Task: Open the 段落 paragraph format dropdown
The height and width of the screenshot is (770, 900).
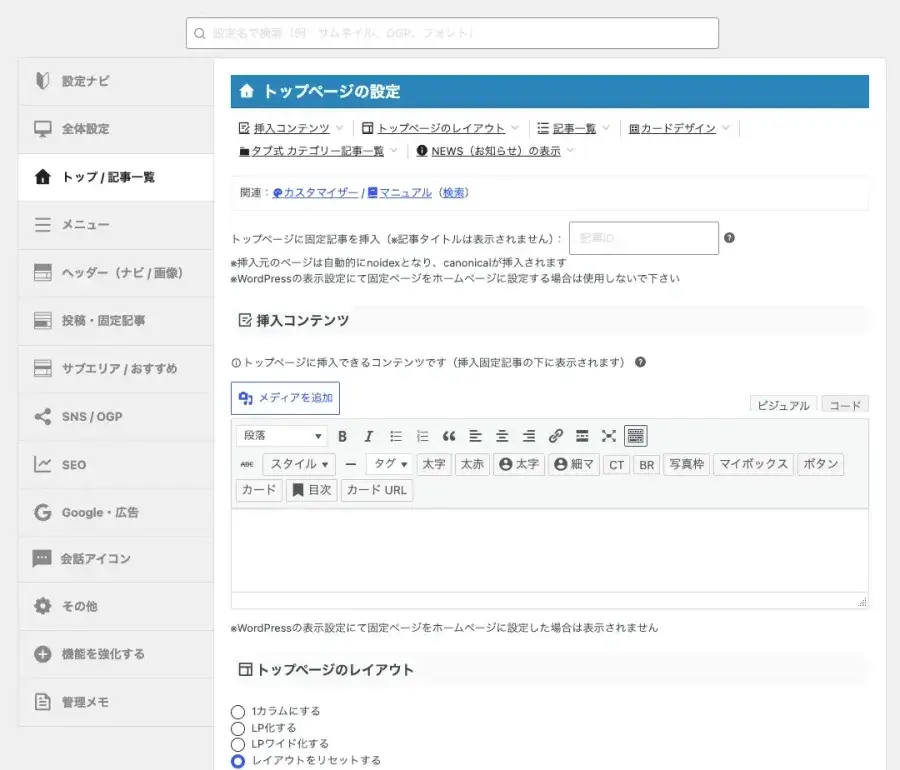Action: pyautogui.click(x=282, y=436)
